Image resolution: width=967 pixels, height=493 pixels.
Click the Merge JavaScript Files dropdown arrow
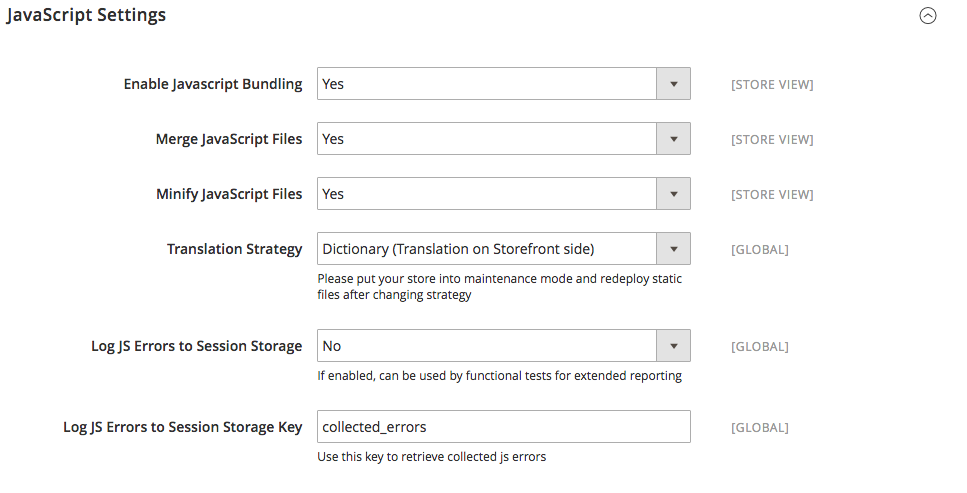click(673, 139)
